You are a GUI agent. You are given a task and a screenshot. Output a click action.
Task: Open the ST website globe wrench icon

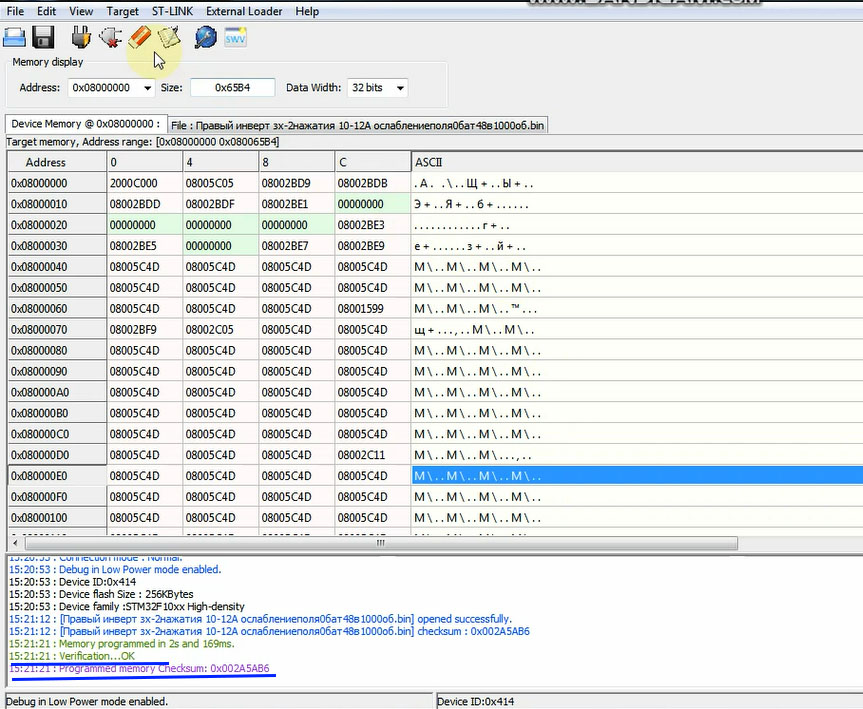tap(205, 38)
